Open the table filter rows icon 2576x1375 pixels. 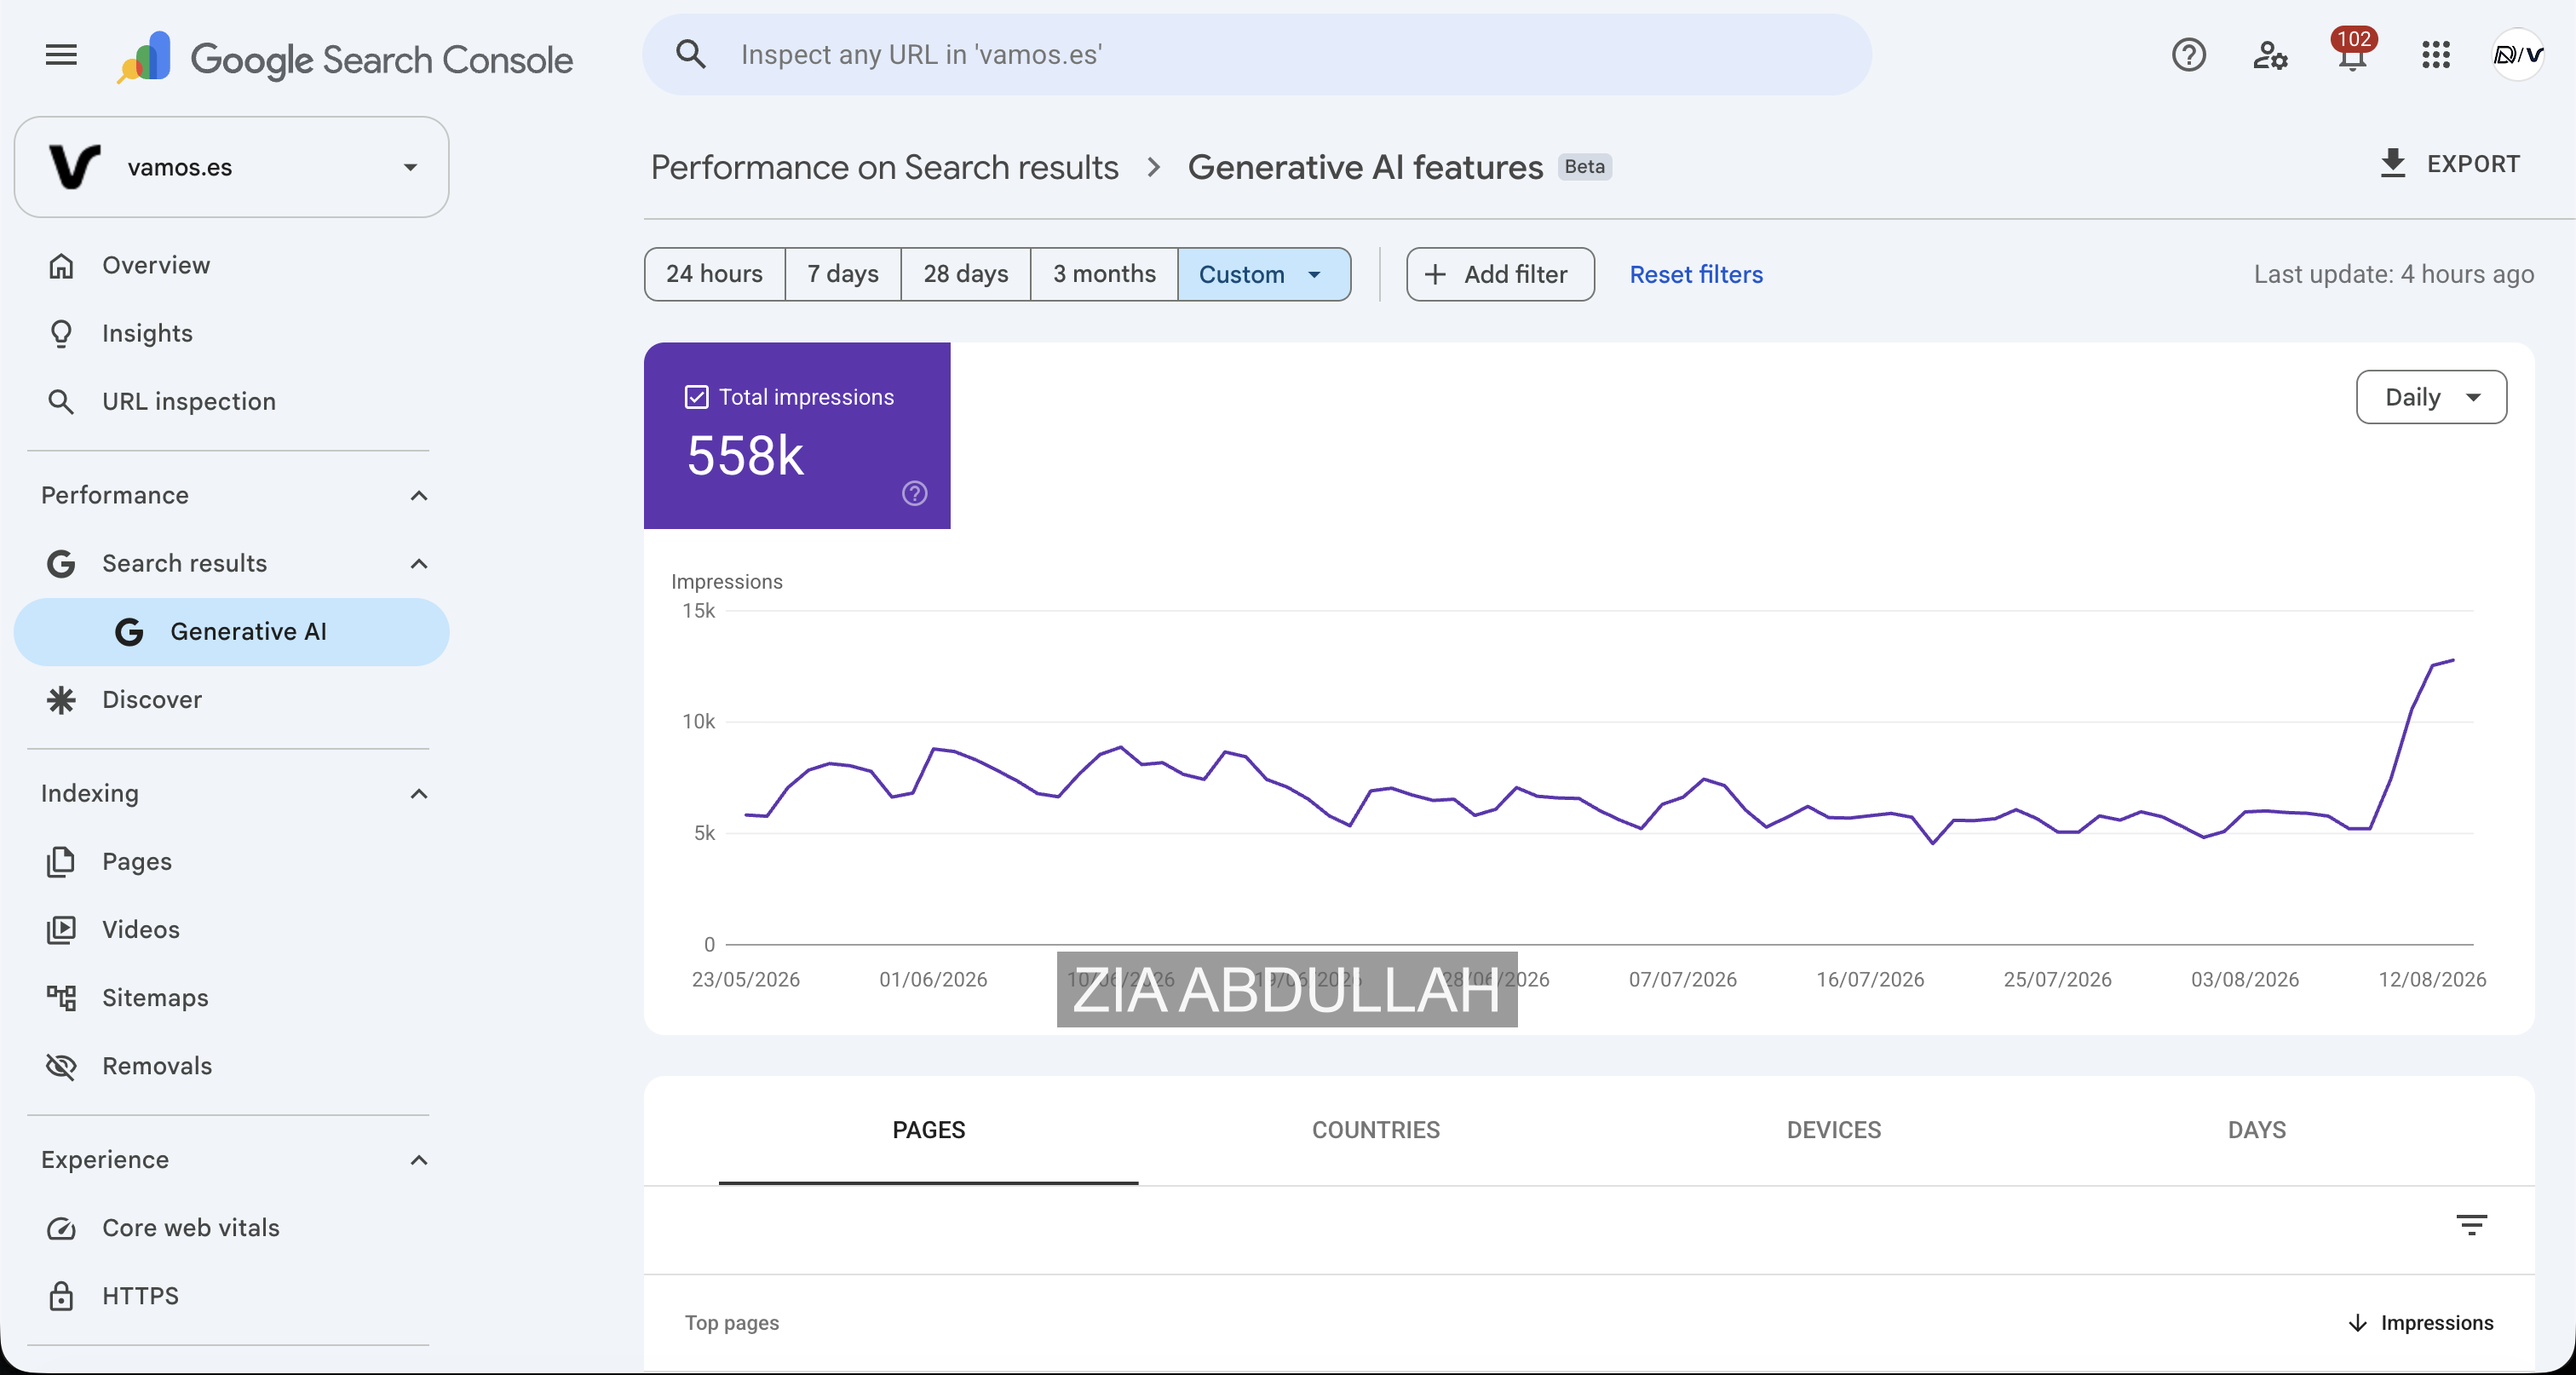(x=2471, y=1224)
